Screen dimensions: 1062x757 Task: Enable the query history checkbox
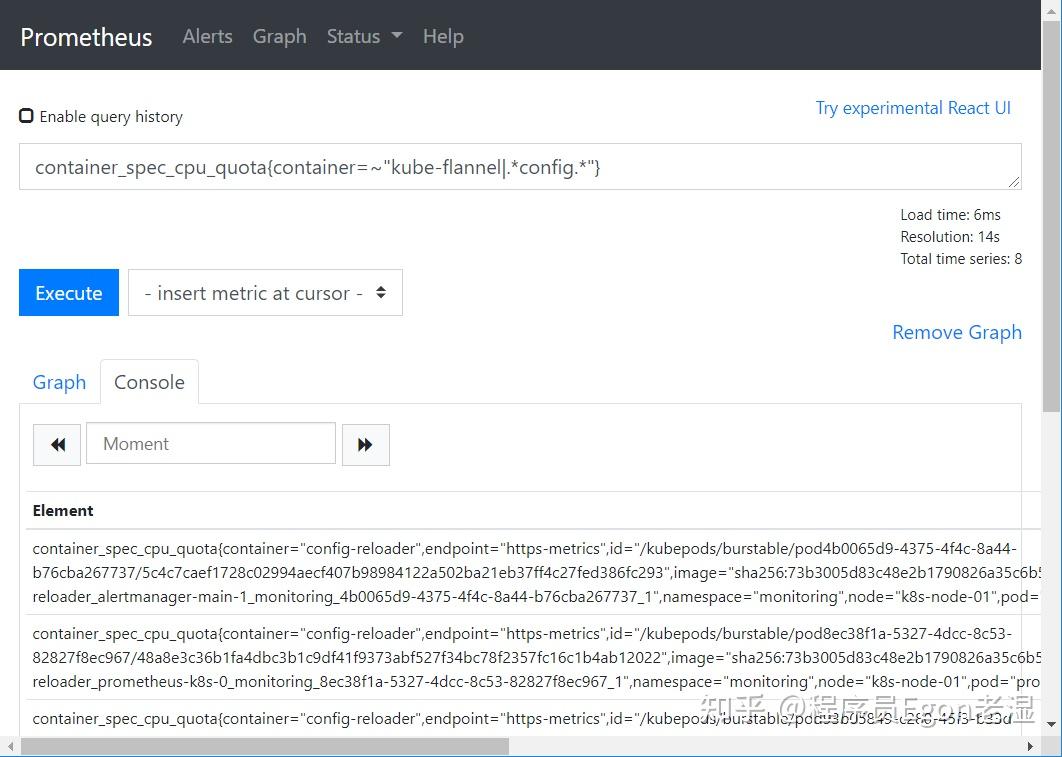click(x=26, y=116)
